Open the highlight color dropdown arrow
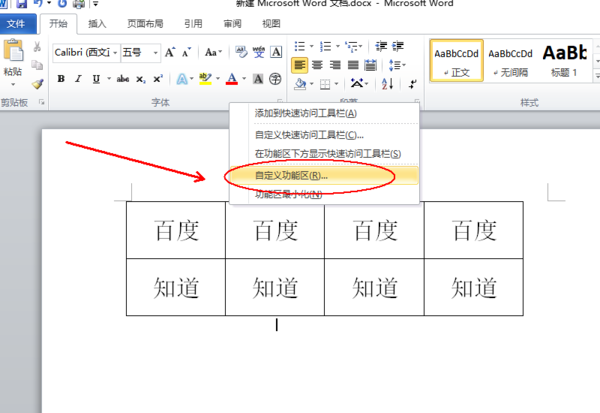600x413 pixels. (x=218, y=79)
